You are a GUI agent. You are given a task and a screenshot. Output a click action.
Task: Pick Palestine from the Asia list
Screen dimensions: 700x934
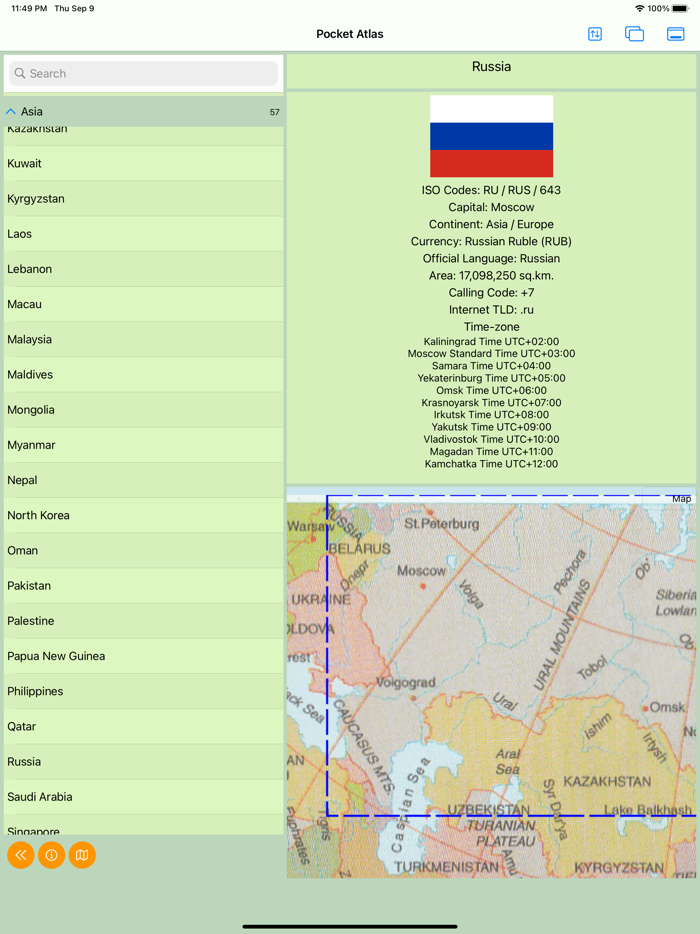144,620
